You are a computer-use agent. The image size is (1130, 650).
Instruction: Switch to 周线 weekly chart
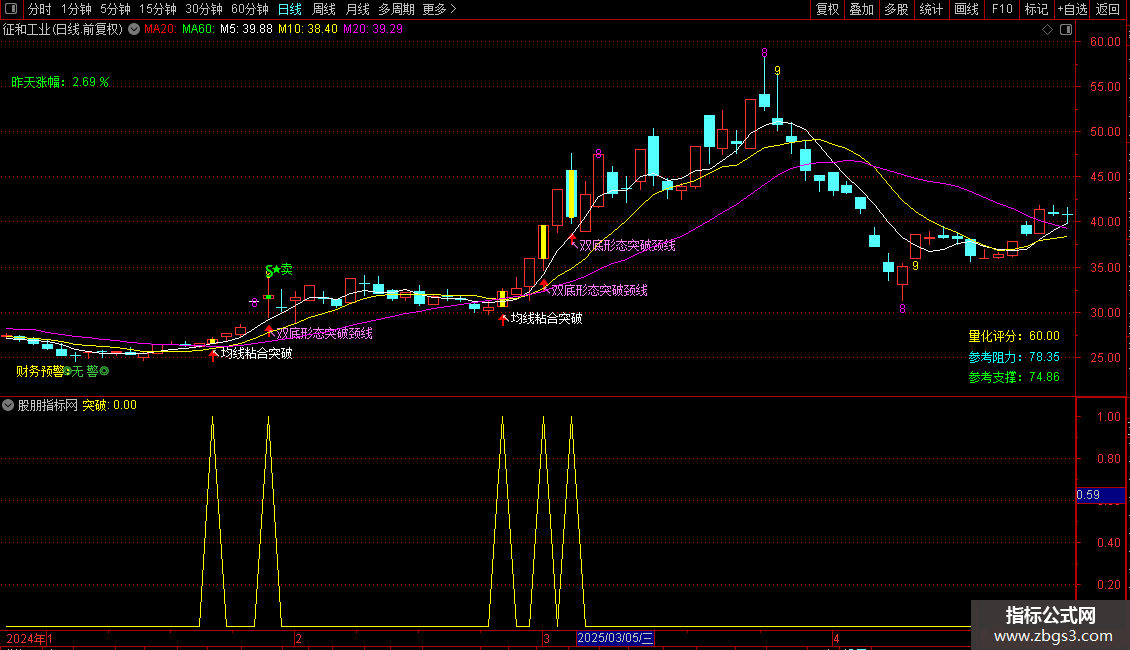point(324,9)
